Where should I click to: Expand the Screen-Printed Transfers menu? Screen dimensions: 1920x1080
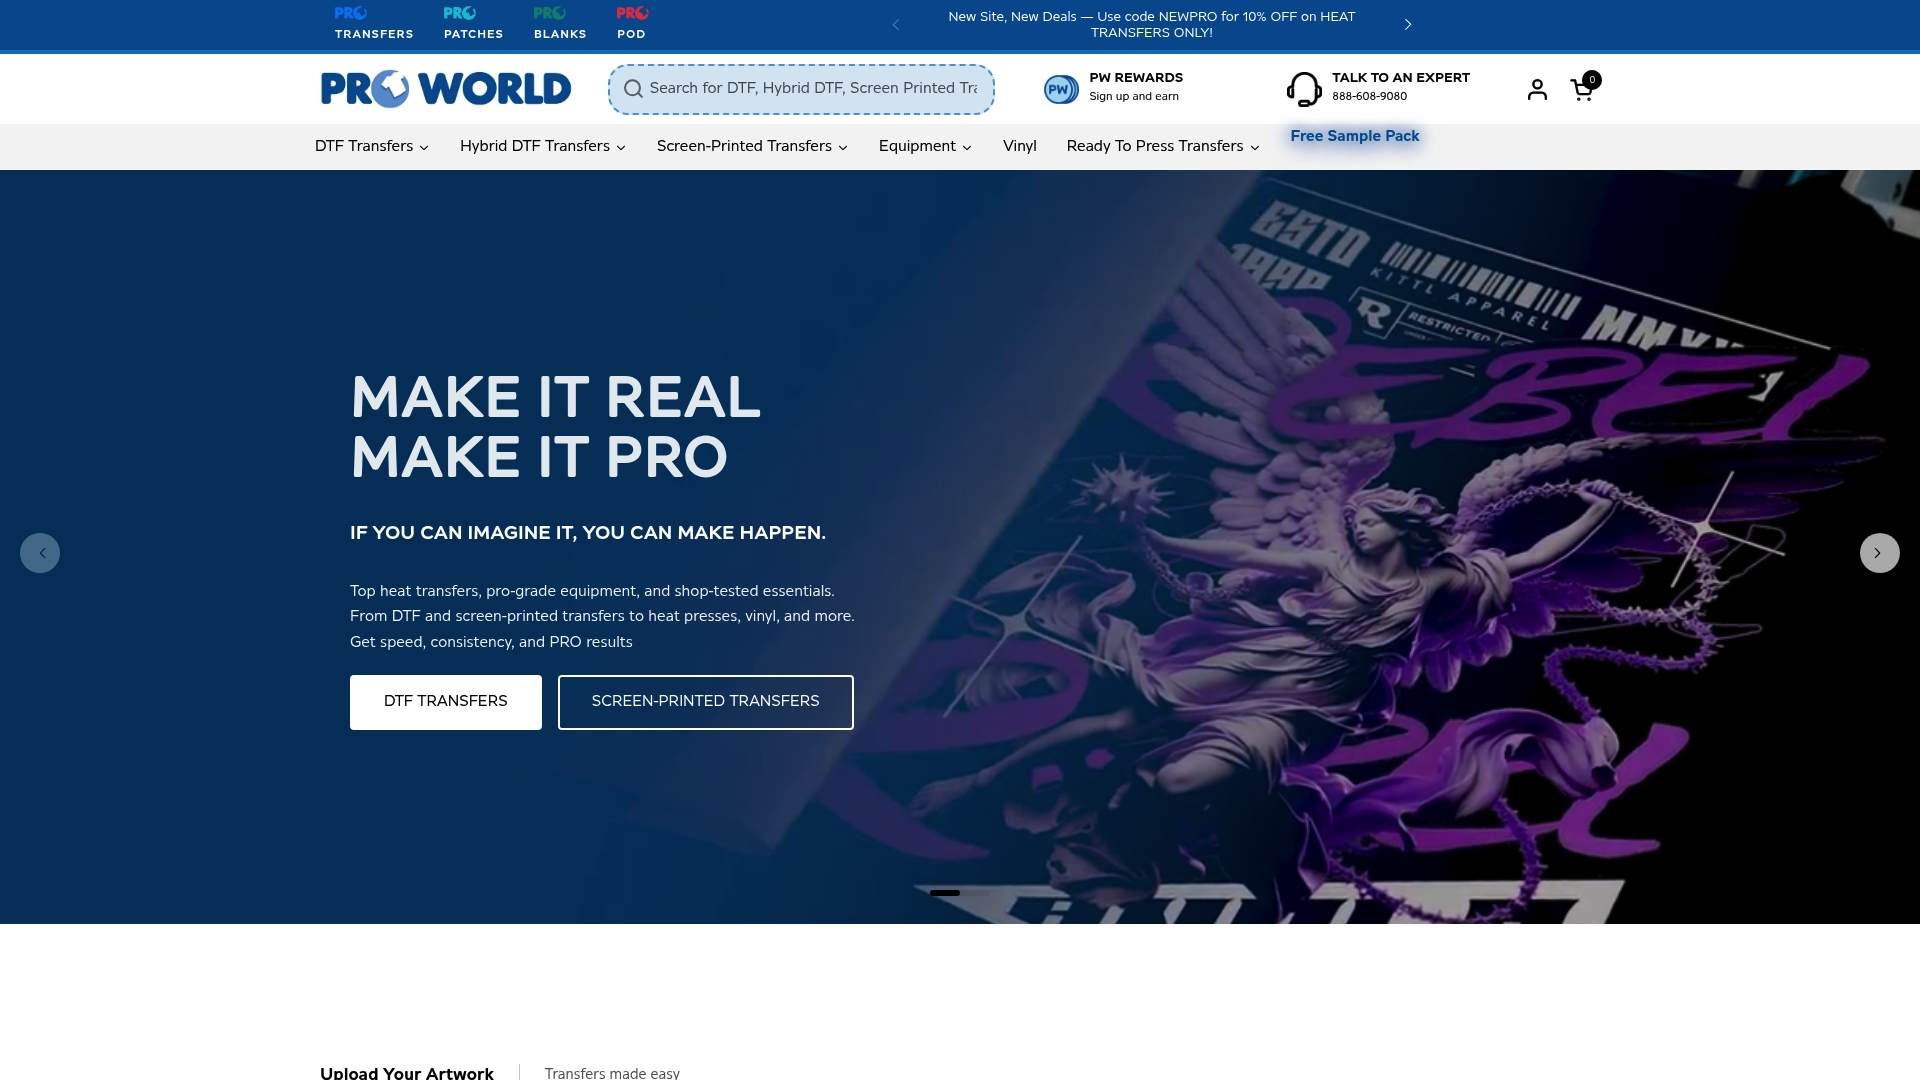[752, 146]
